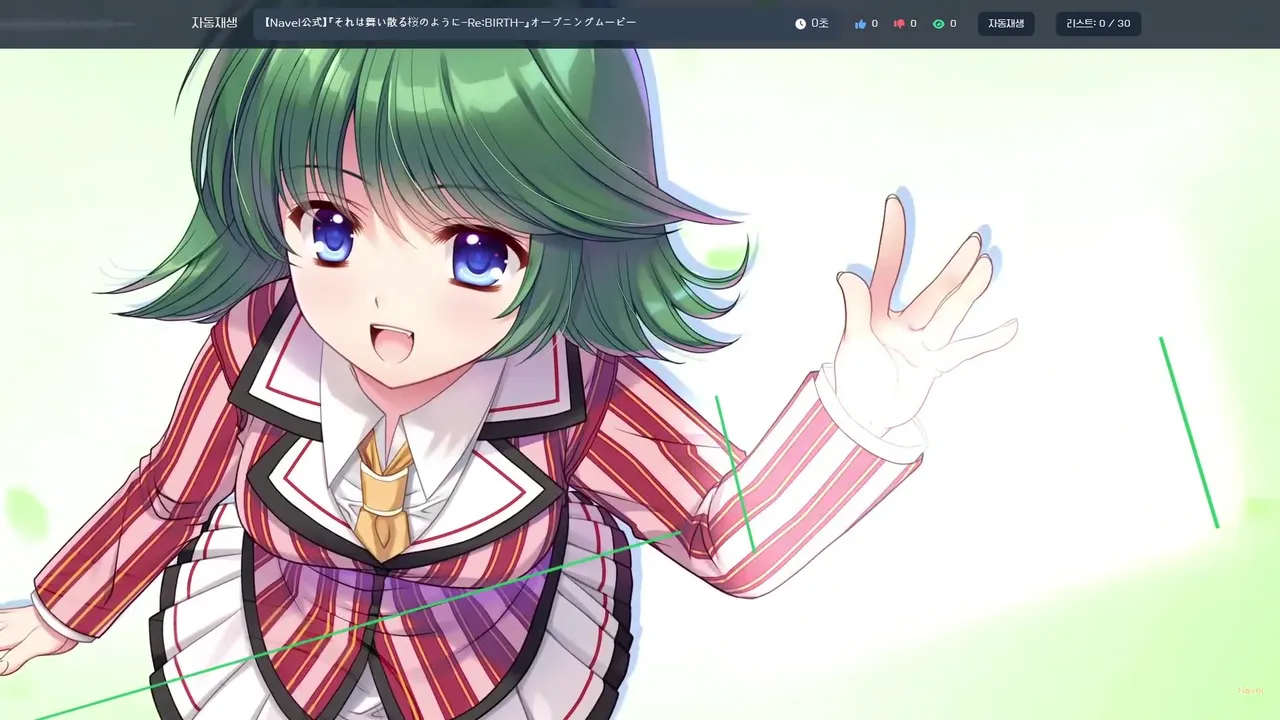Click the video frame to play or pause
1280x720 pixels.
640,384
